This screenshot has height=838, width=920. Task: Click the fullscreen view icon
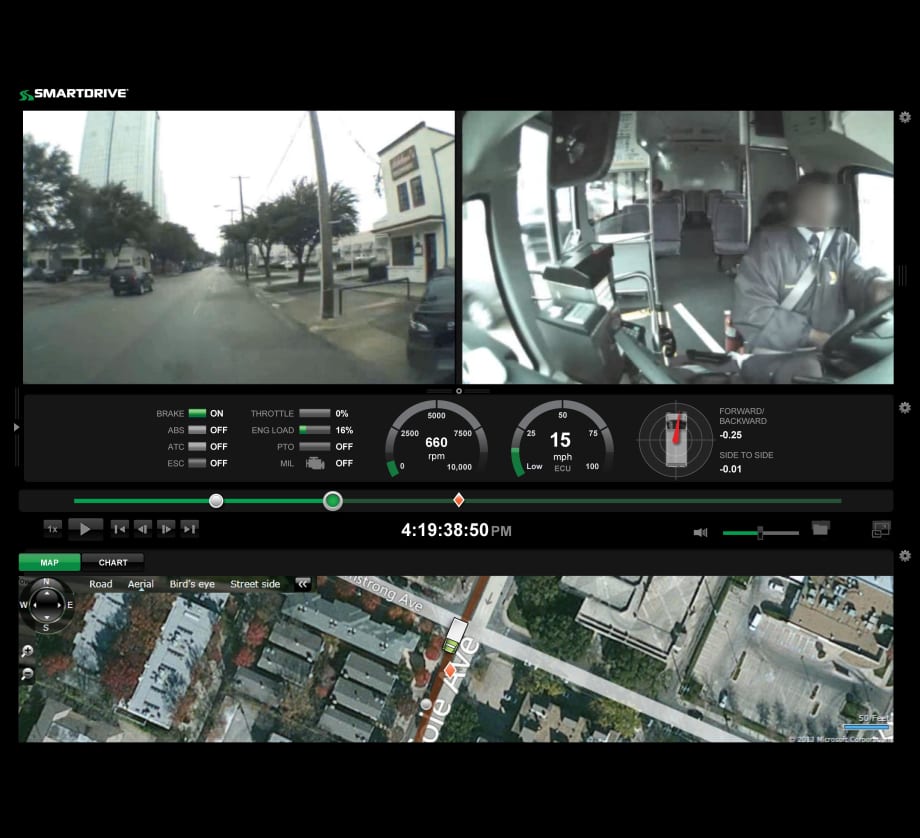click(881, 530)
